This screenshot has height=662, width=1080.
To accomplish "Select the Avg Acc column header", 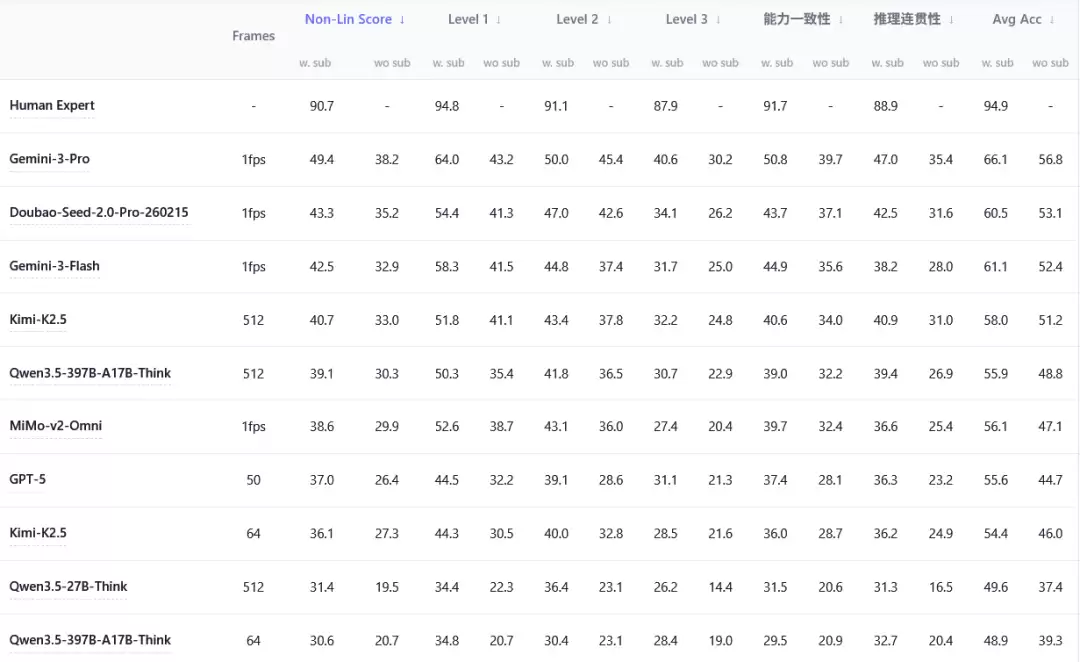I will [1017, 19].
